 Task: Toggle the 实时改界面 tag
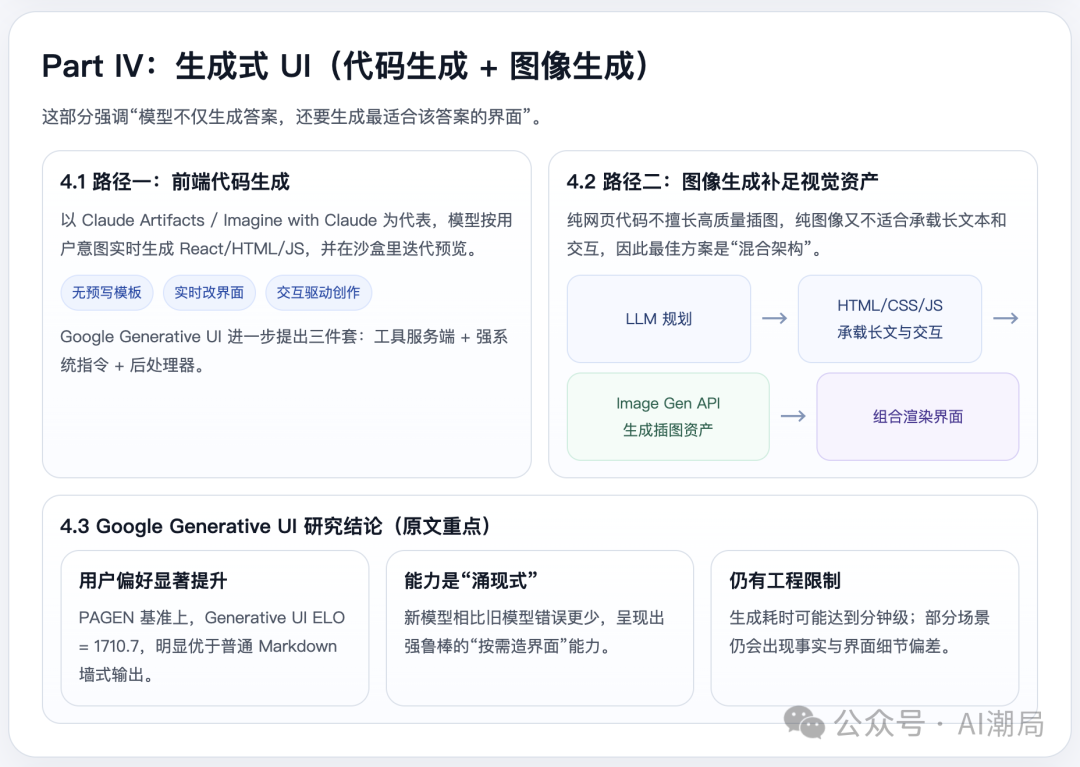(x=209, y=292)
